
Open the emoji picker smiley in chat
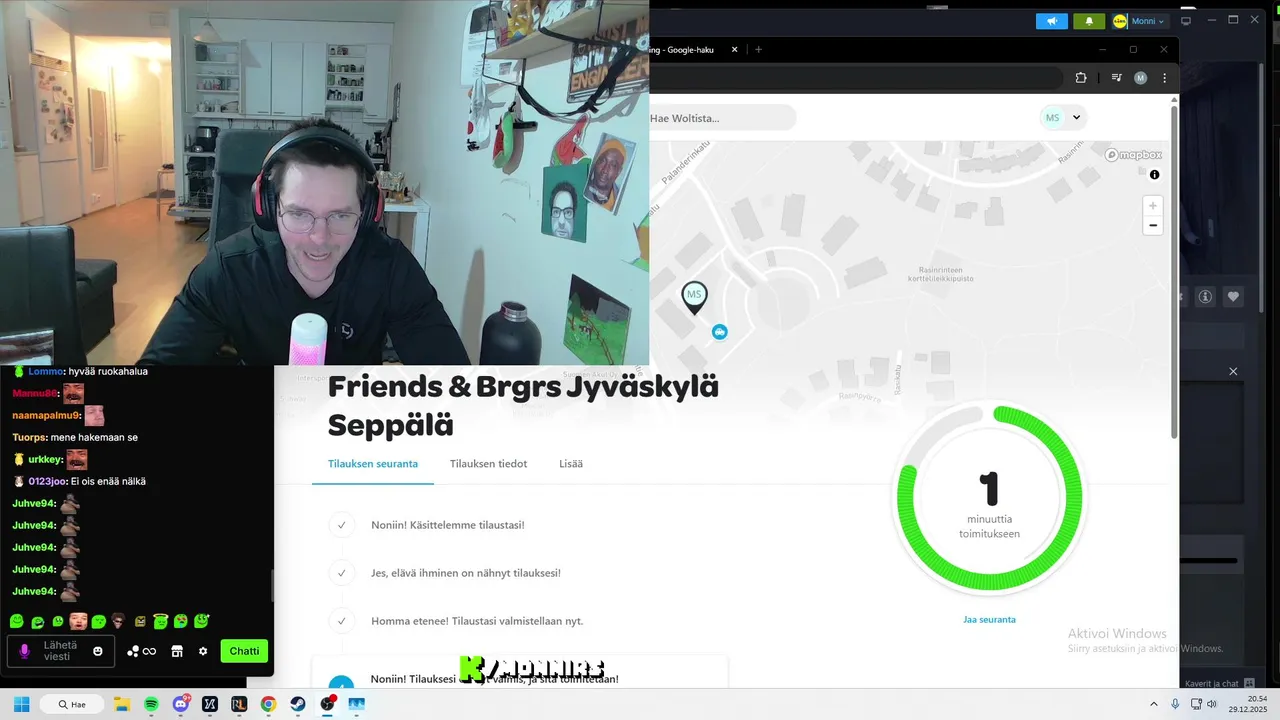(x=98, y=651)
